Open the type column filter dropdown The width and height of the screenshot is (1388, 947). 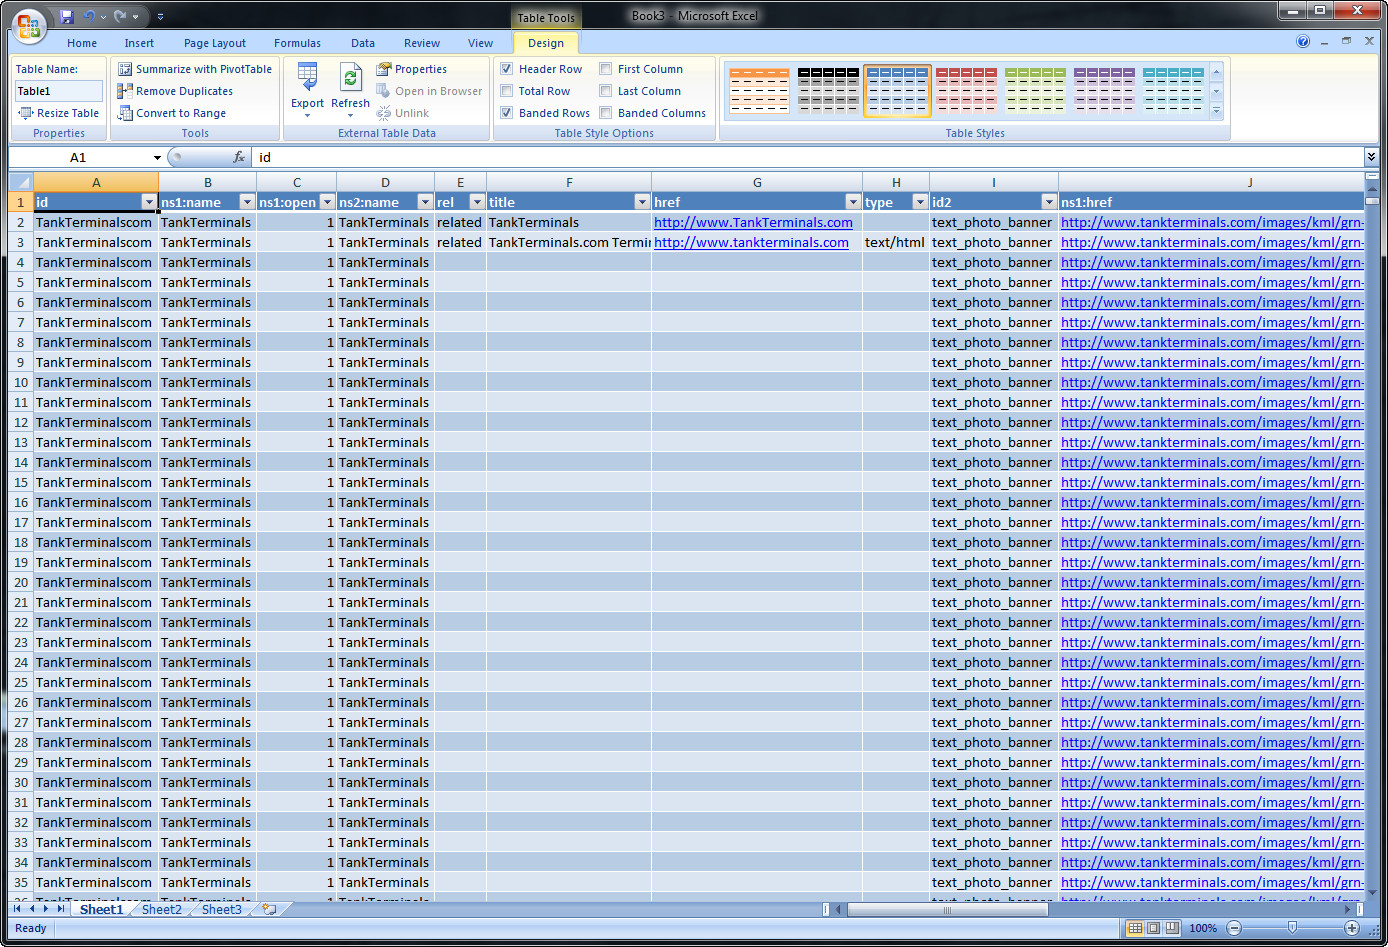(920, 202)
